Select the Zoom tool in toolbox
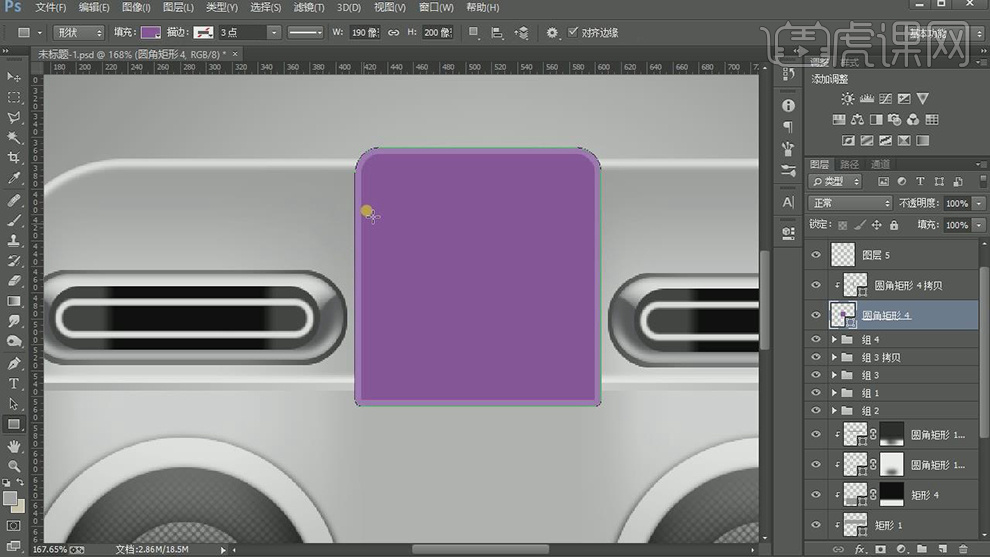This screenshot has height=557, width=990. click(x=14, y=466)
